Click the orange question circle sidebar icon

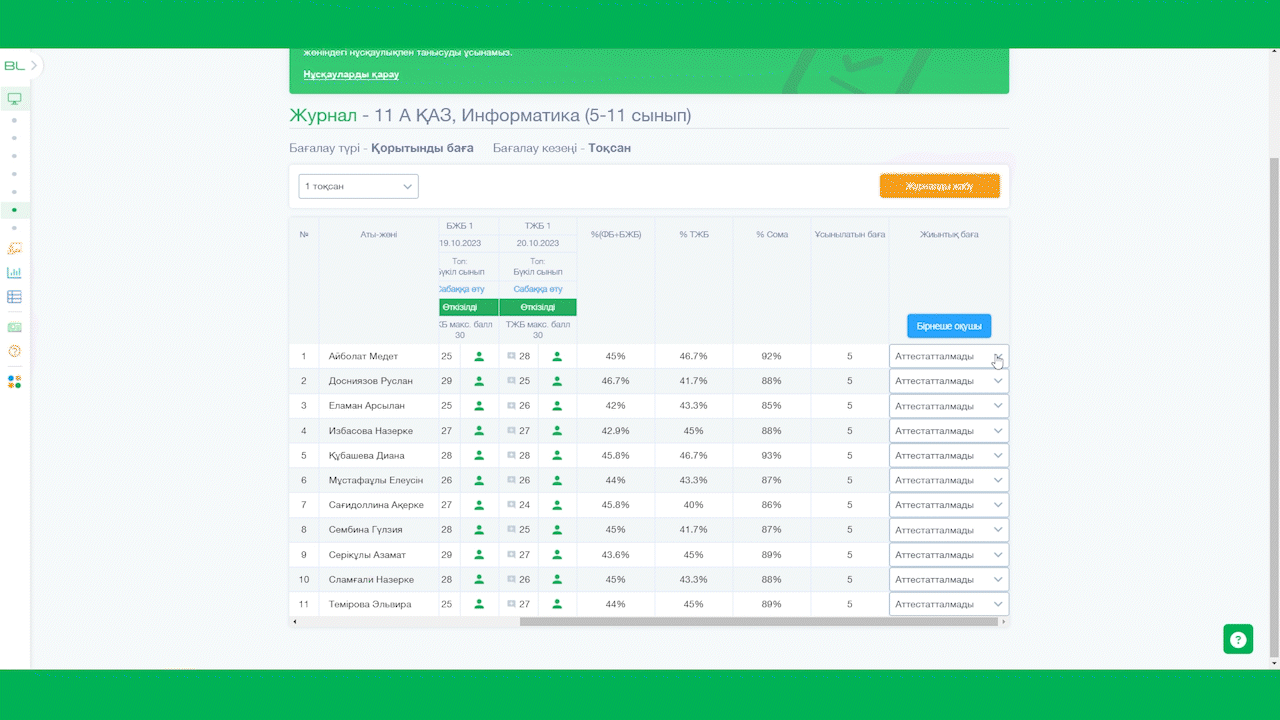14,351
